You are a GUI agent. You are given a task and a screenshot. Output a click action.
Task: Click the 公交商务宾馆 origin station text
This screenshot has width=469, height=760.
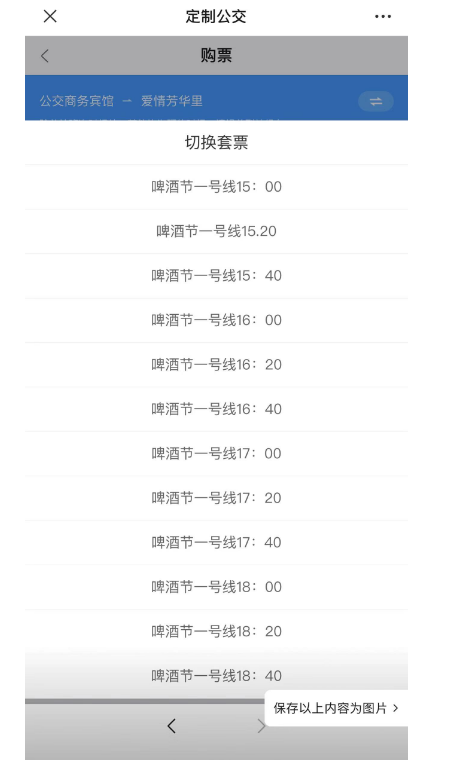point(77,101)
